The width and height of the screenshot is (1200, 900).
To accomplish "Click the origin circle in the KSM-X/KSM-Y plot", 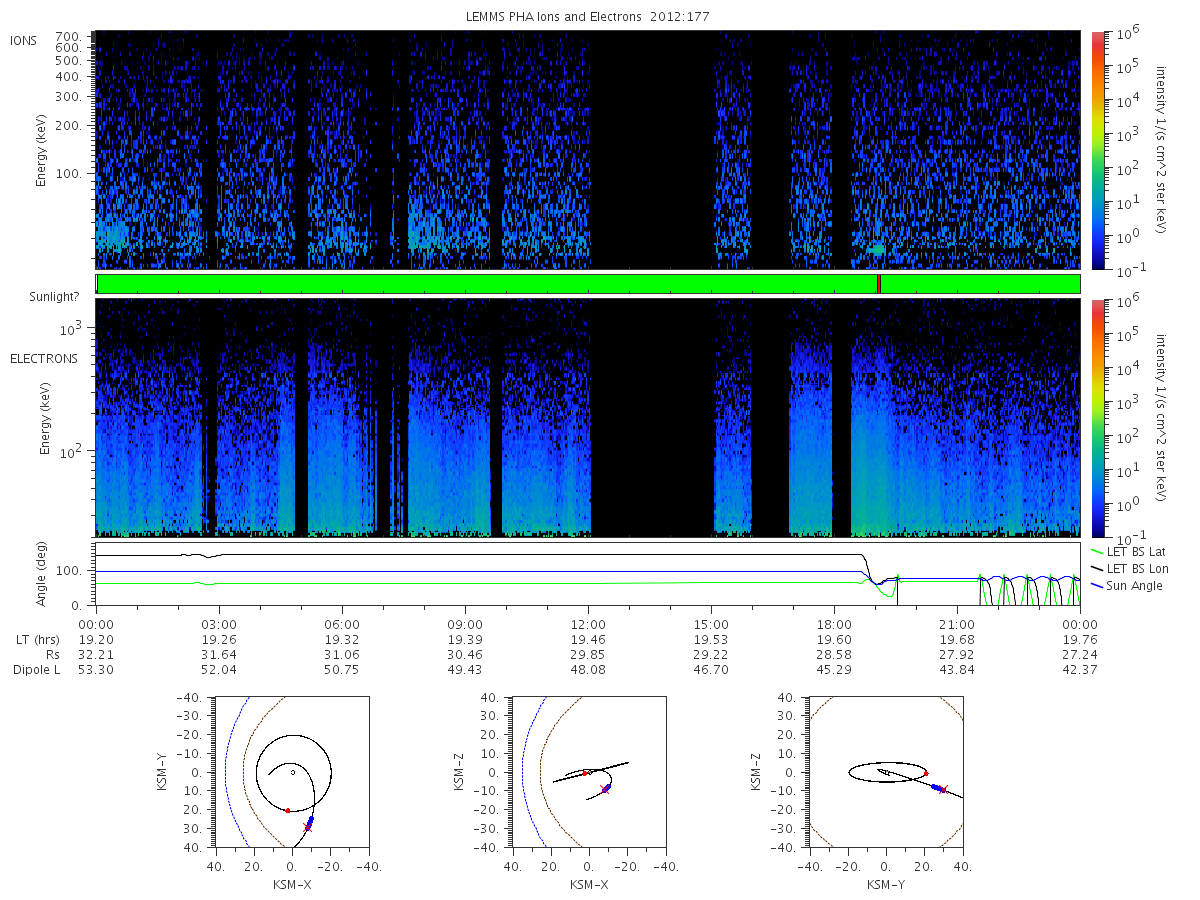I will click(292, 772).
